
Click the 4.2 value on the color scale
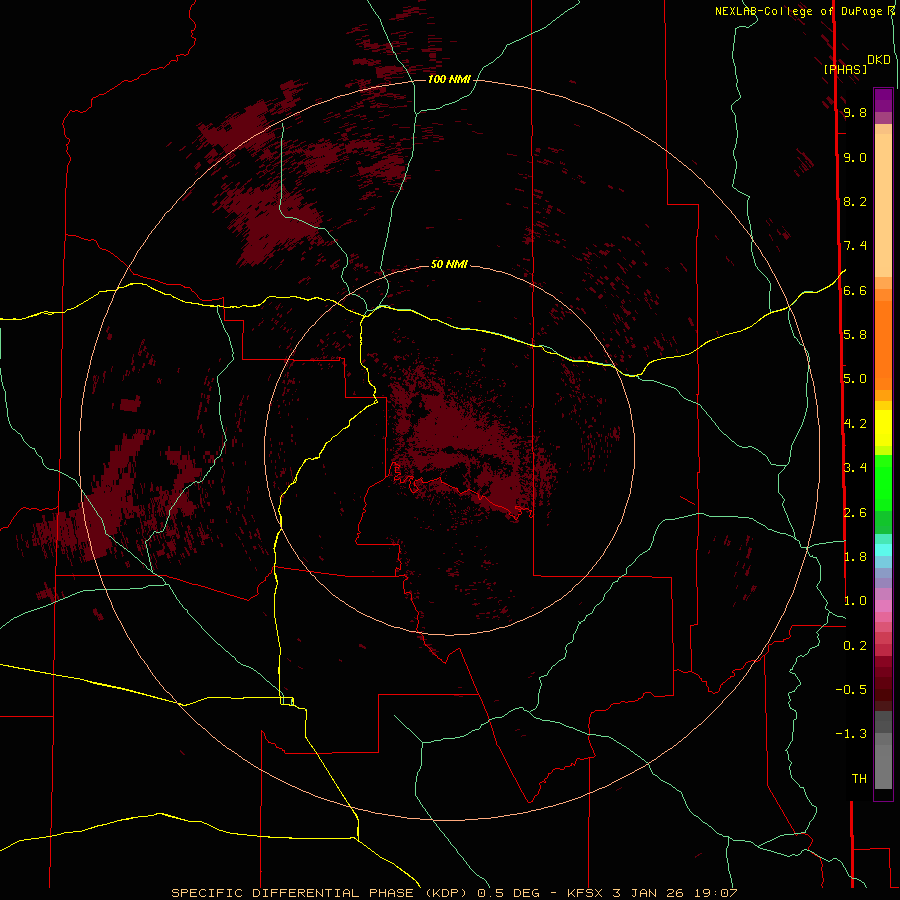(855, 424)
